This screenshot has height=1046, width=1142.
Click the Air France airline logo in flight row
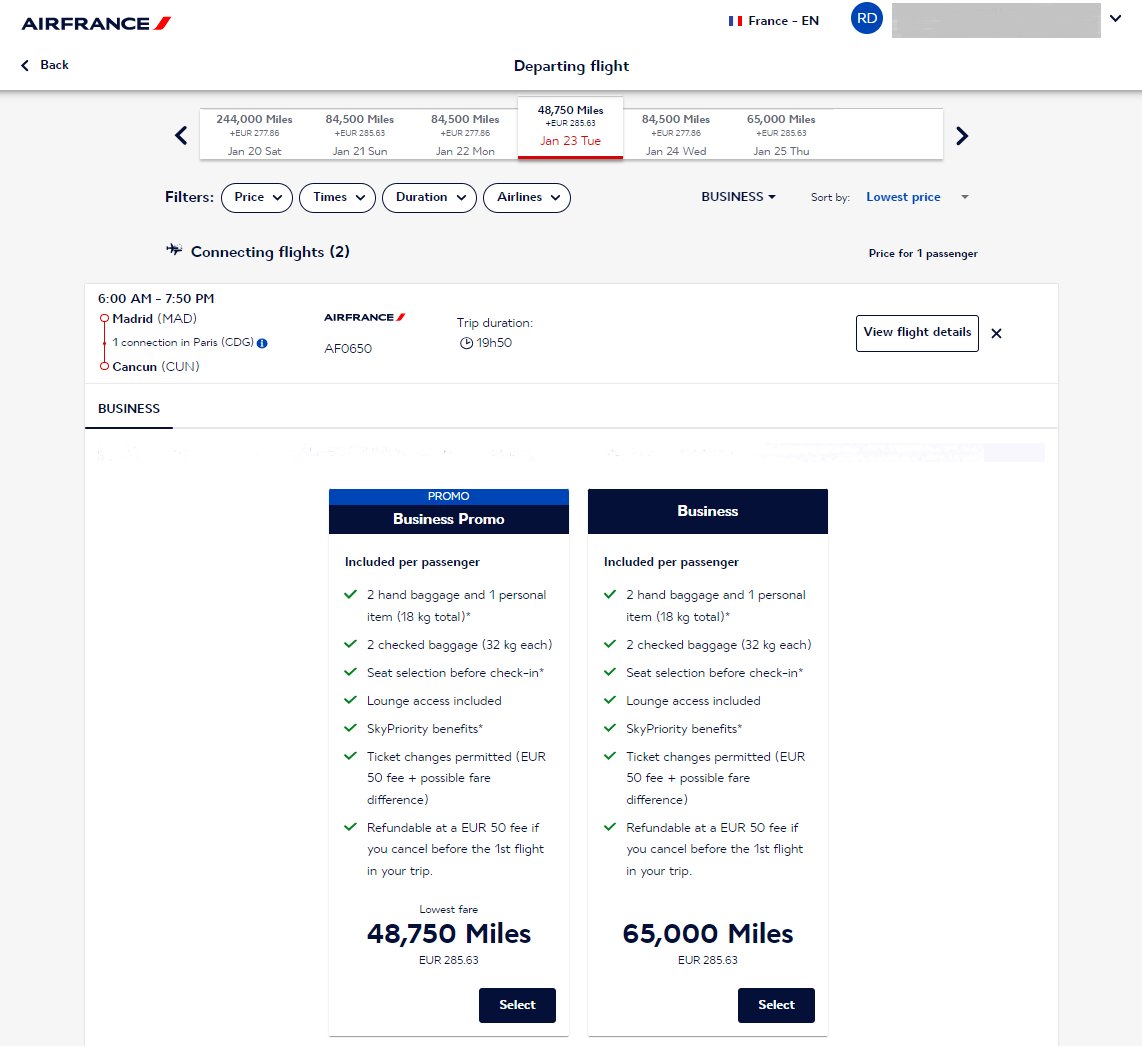coord(365,318)
